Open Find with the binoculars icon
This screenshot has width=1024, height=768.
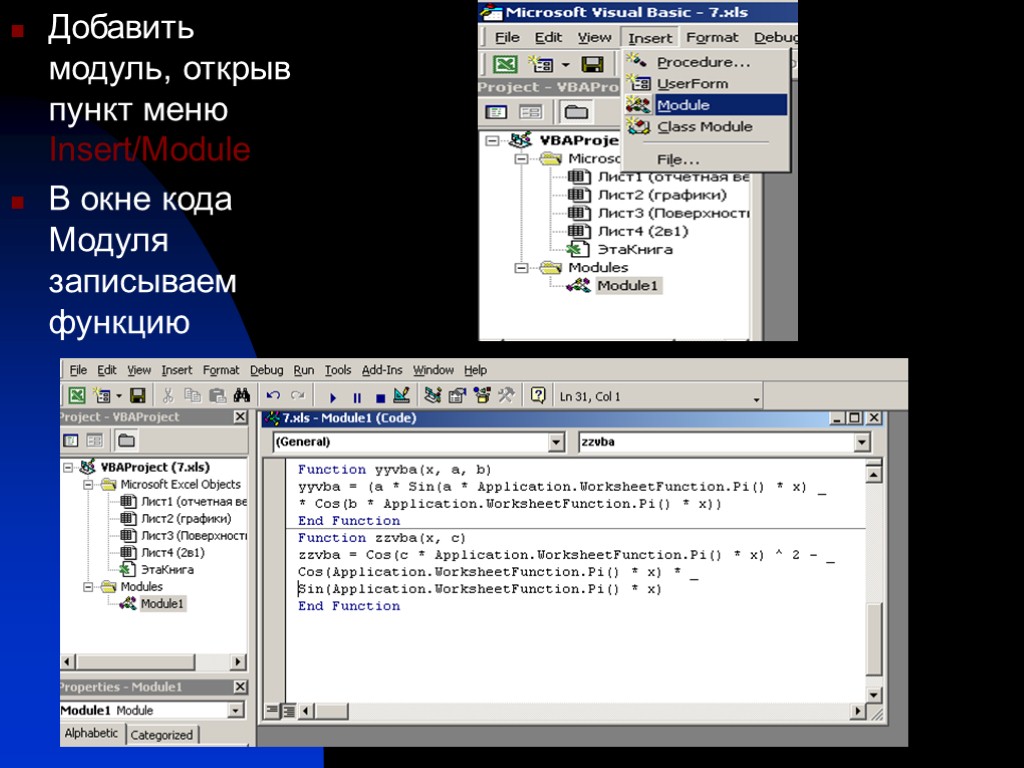[x=242, y=395]
